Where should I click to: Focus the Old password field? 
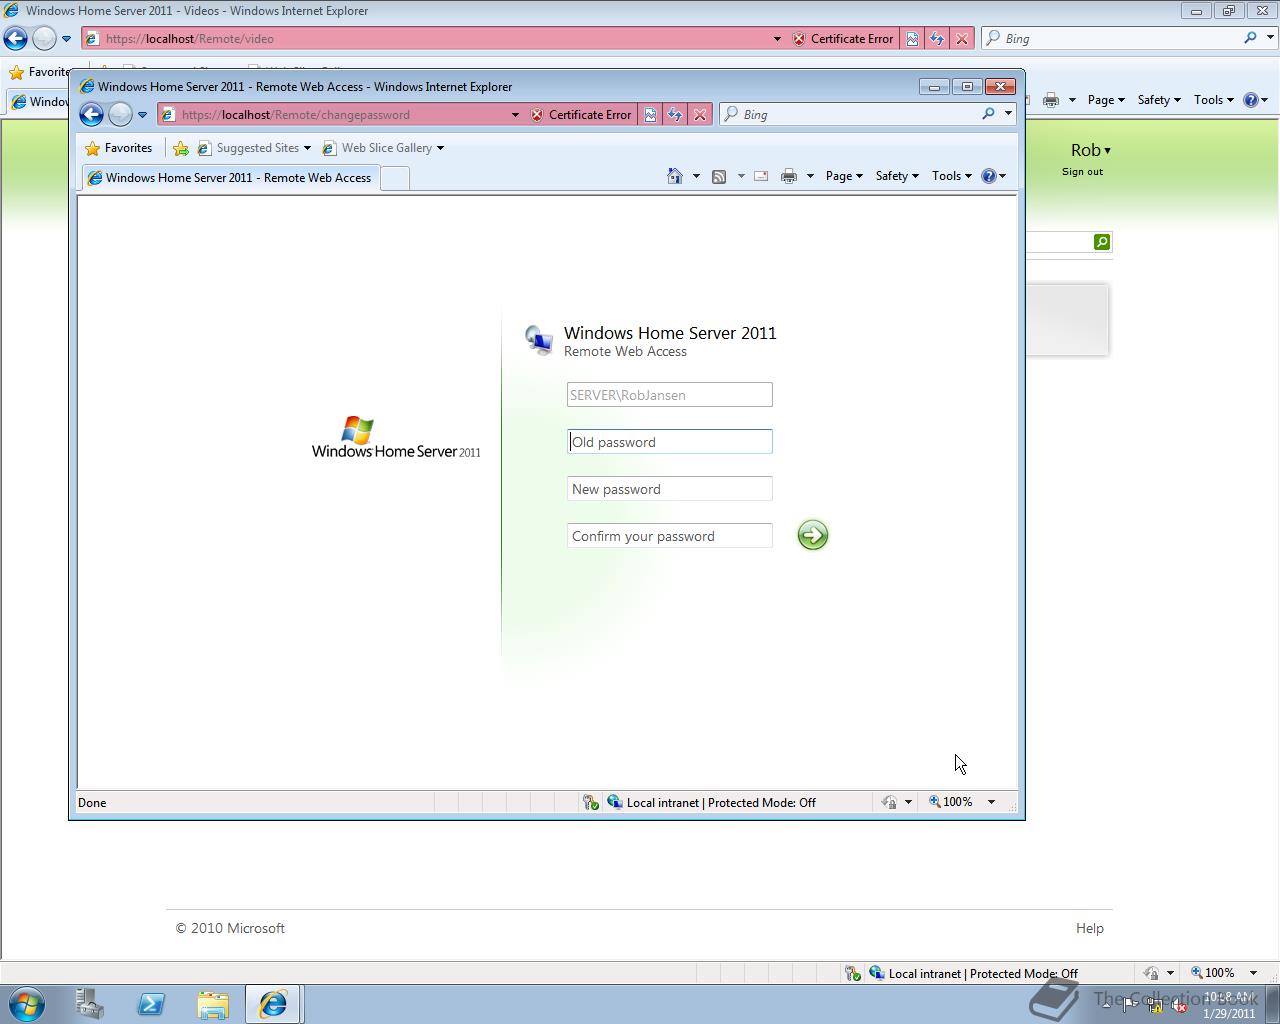click(x=669, y=442)
